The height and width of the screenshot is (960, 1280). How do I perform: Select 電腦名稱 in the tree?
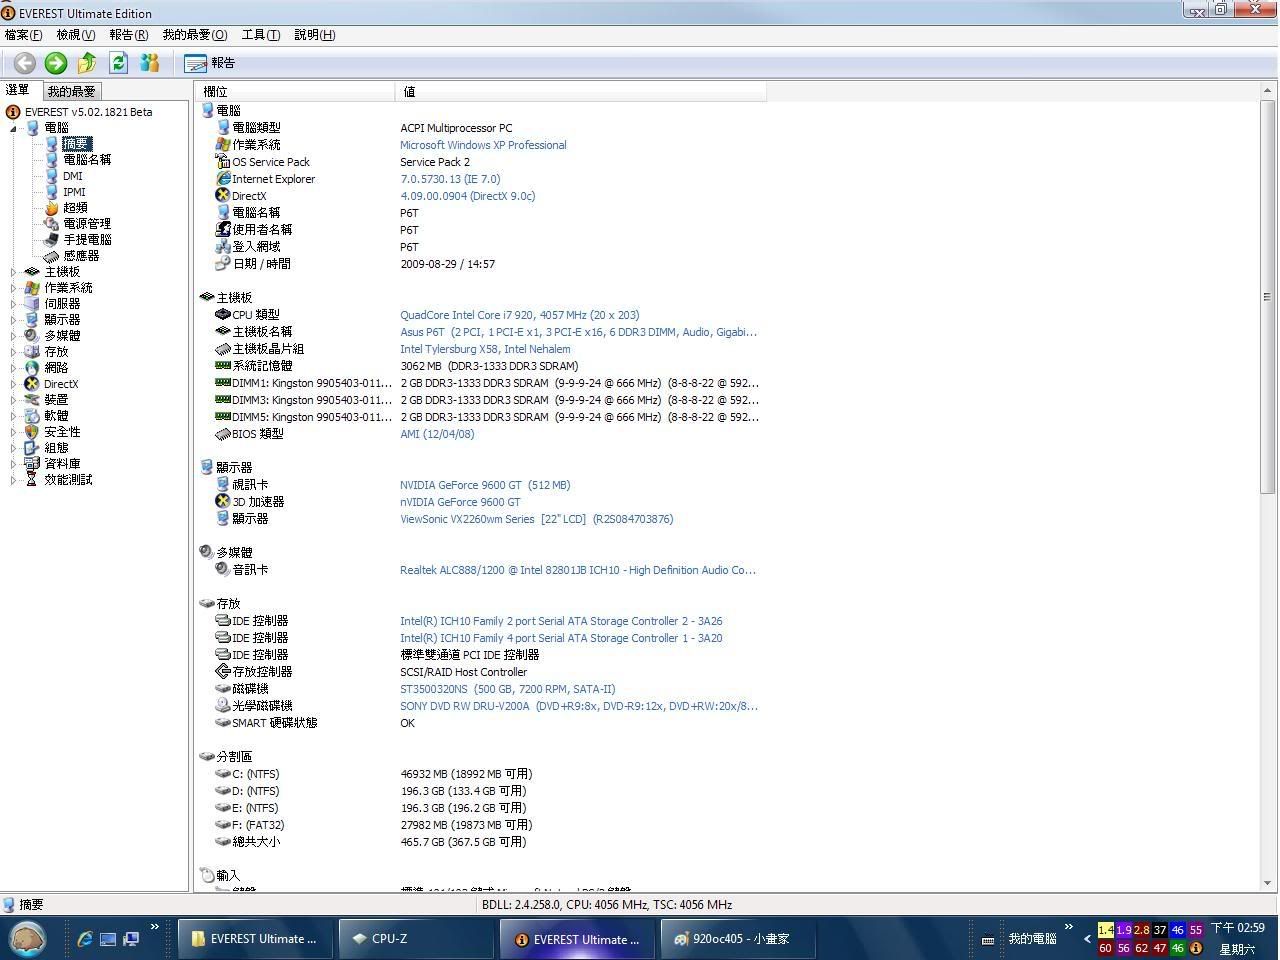click(87, 160)
